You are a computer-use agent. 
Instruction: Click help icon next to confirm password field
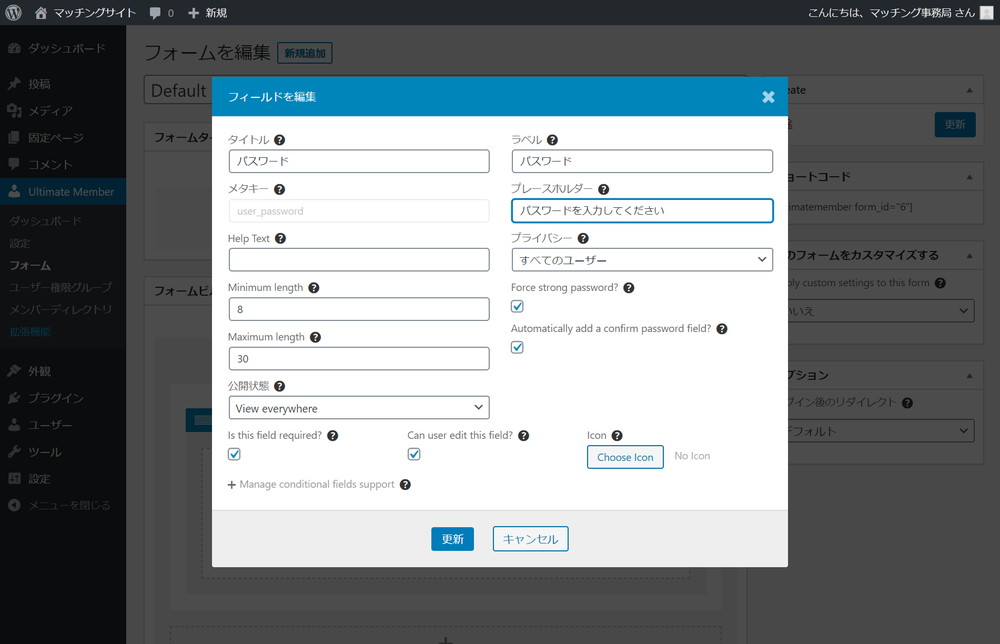[x=722, y=328]
